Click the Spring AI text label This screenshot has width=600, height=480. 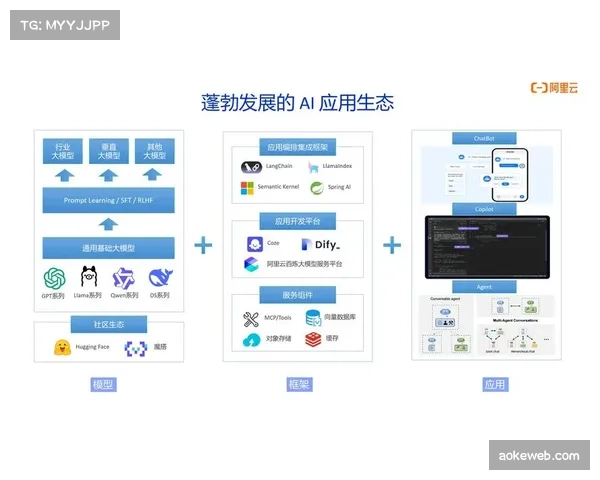coord(339,187)
